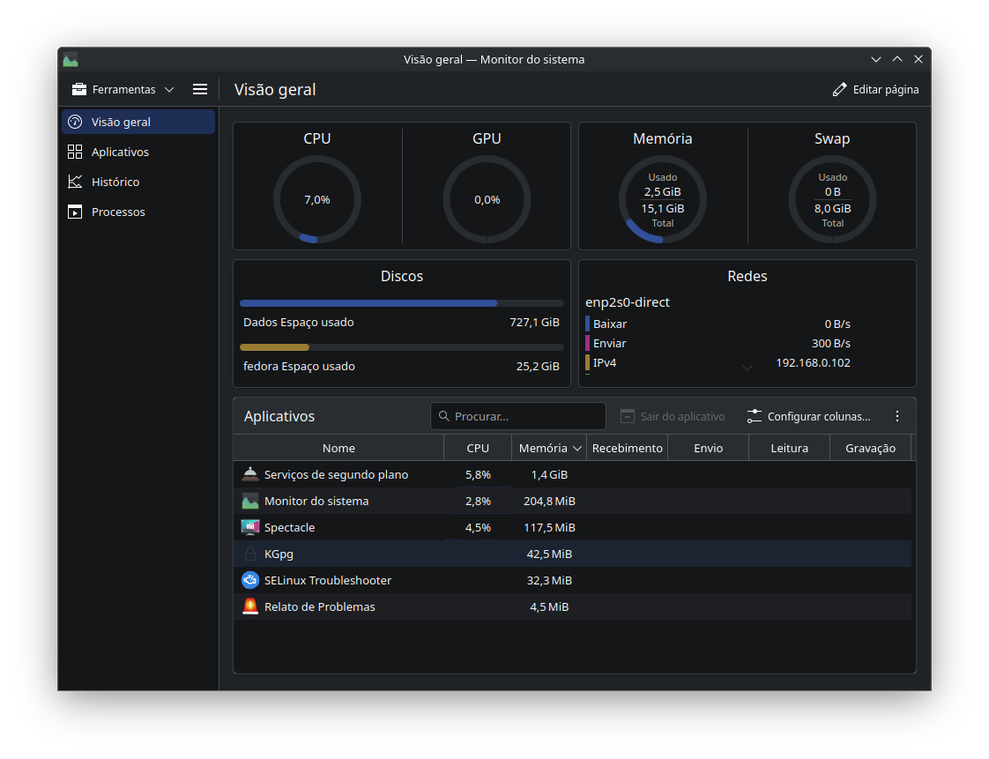Click the CPU usage gauge showing 7,0%
989x759 pixels.
click(x=317, y=199)
